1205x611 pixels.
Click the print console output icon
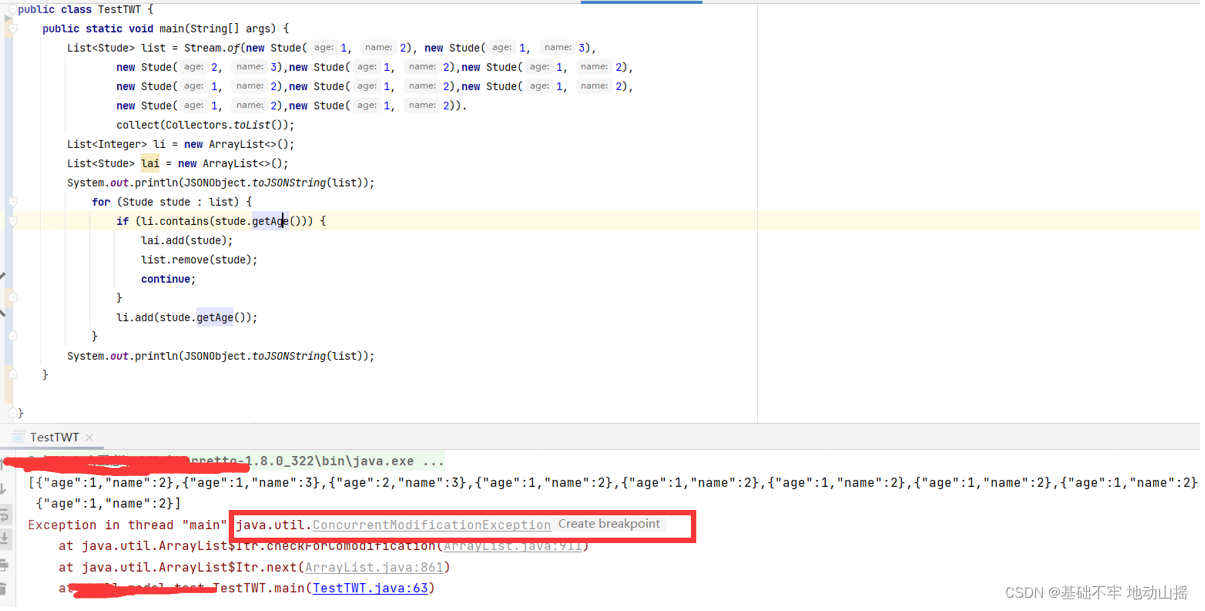pos(4,565)
